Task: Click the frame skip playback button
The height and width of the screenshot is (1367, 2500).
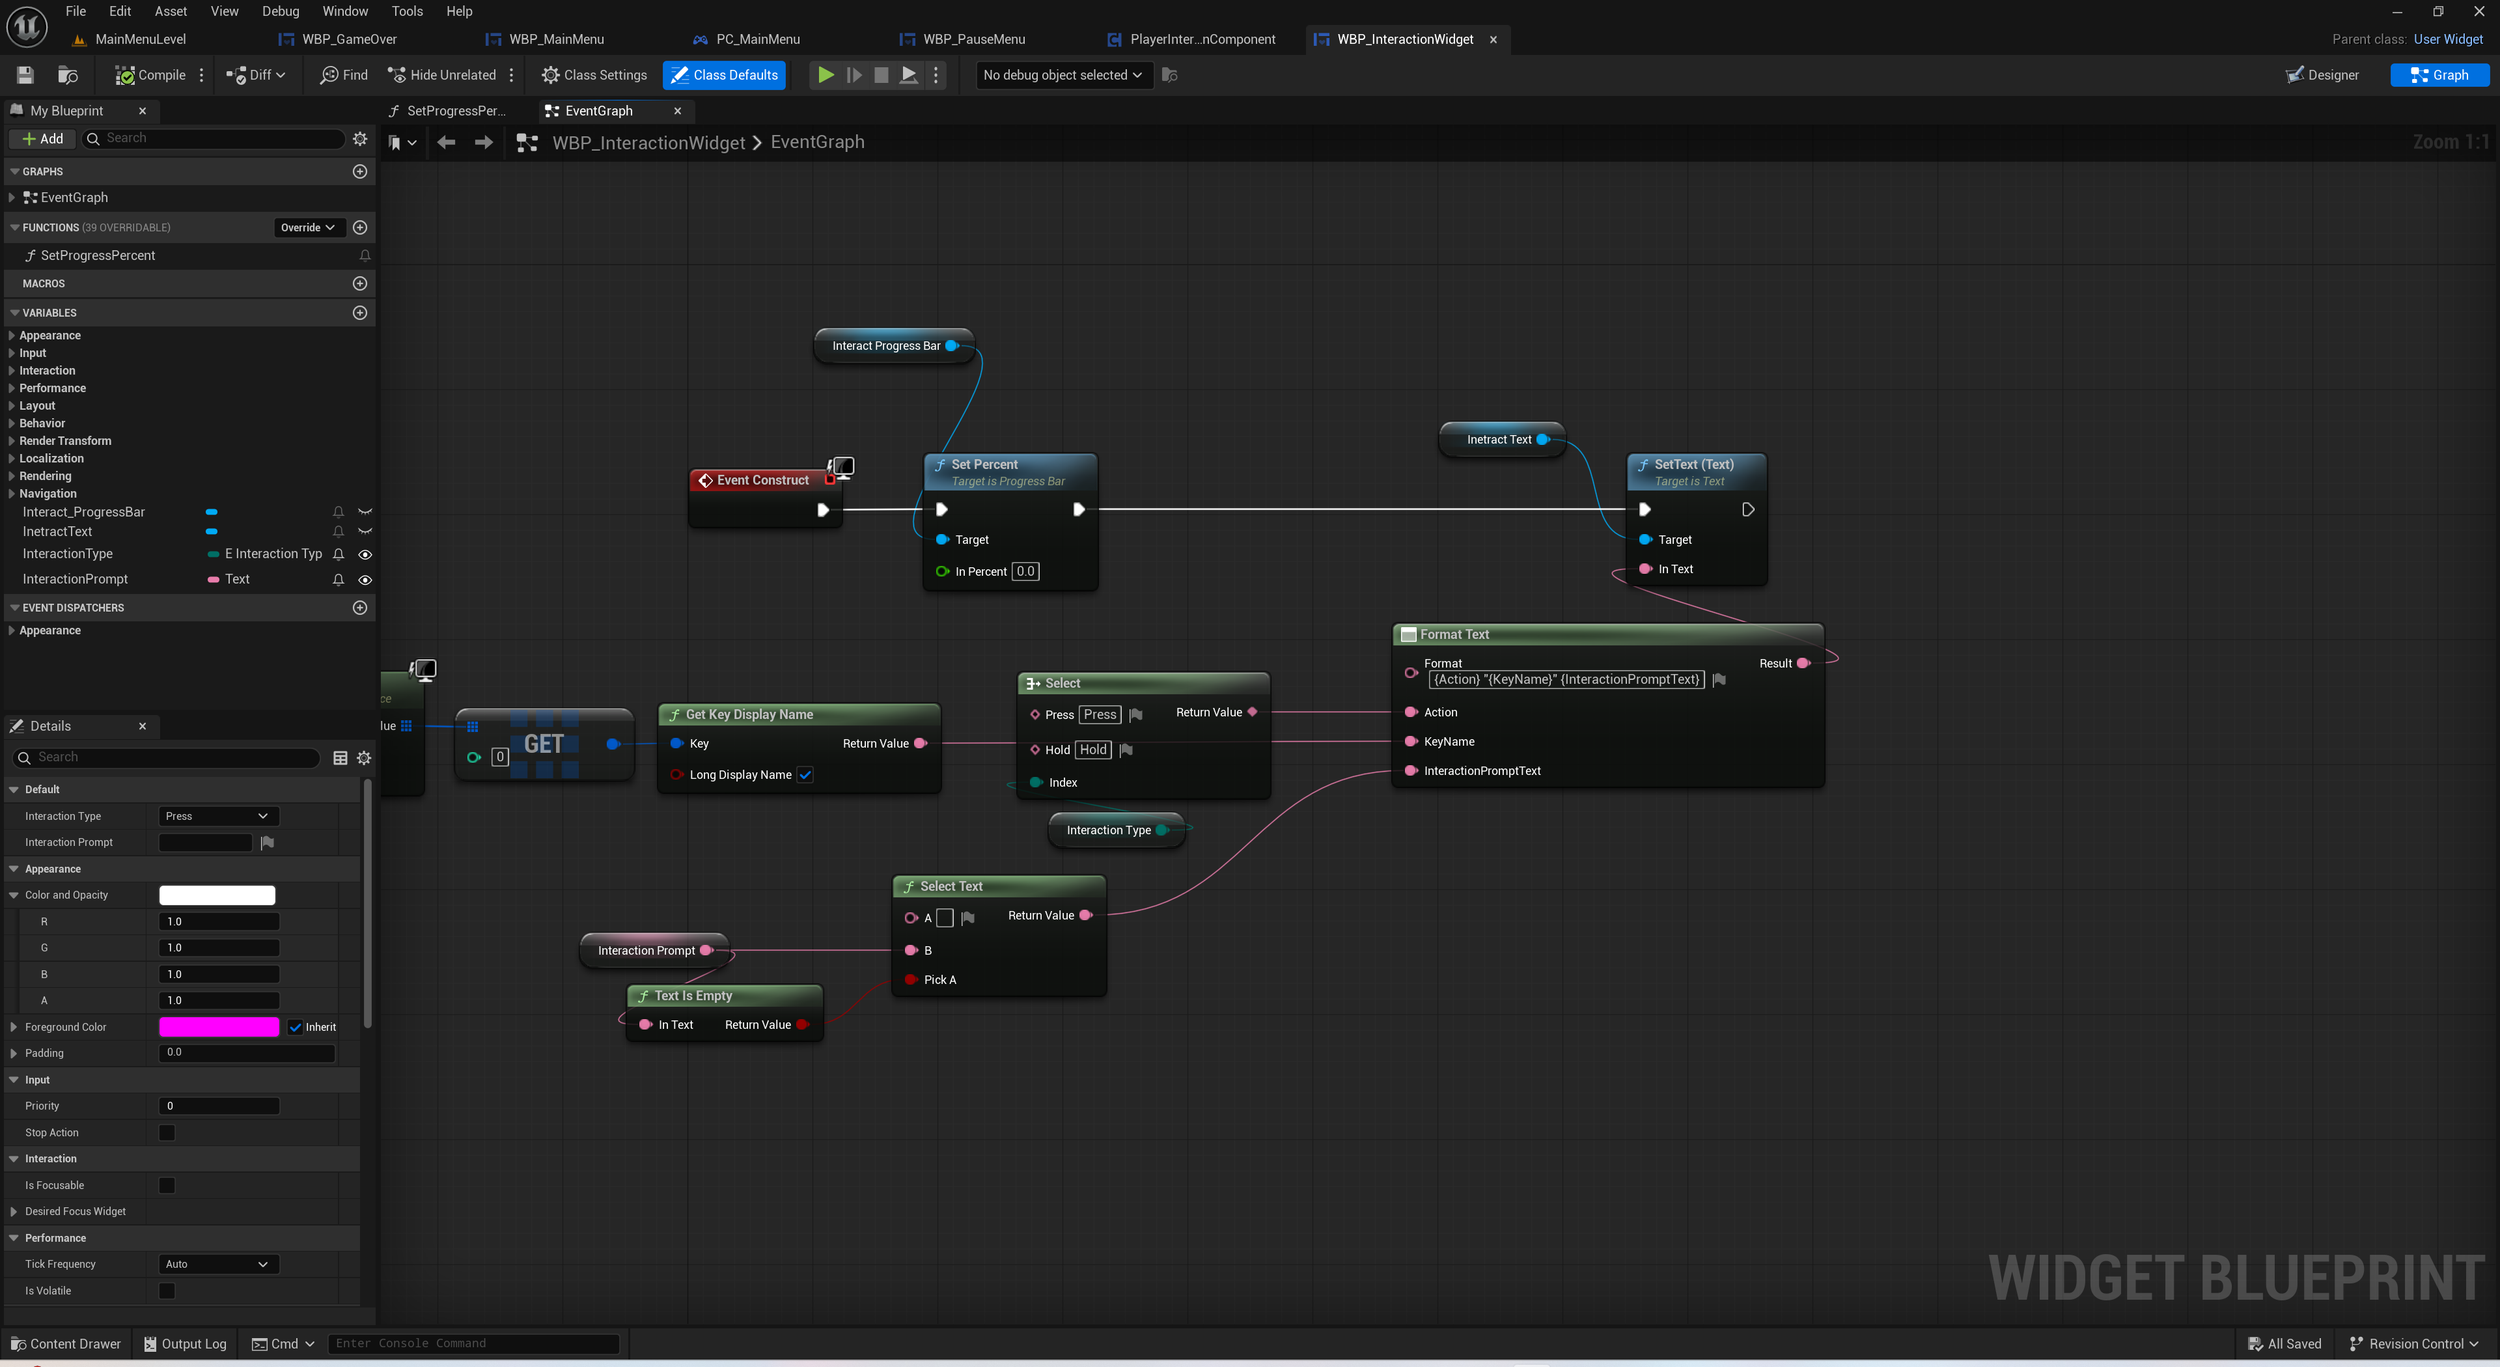Action: point(854,75)
